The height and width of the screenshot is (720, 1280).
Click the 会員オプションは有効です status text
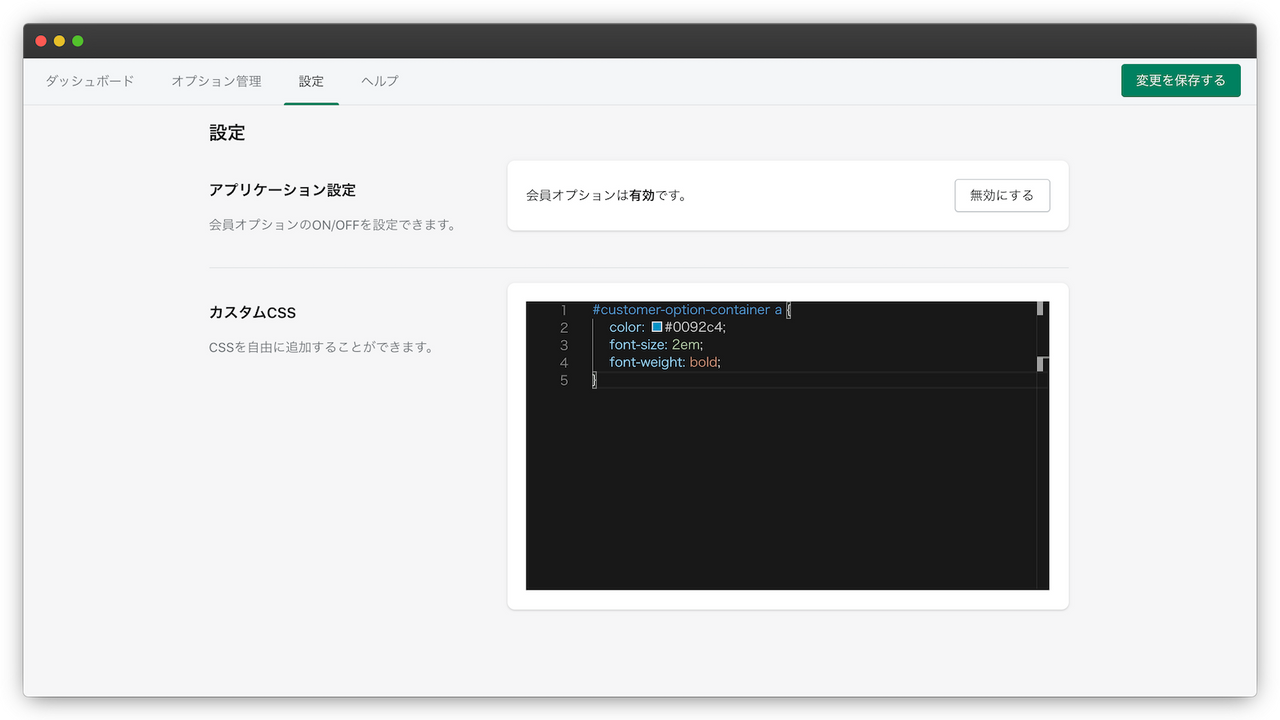606,195
